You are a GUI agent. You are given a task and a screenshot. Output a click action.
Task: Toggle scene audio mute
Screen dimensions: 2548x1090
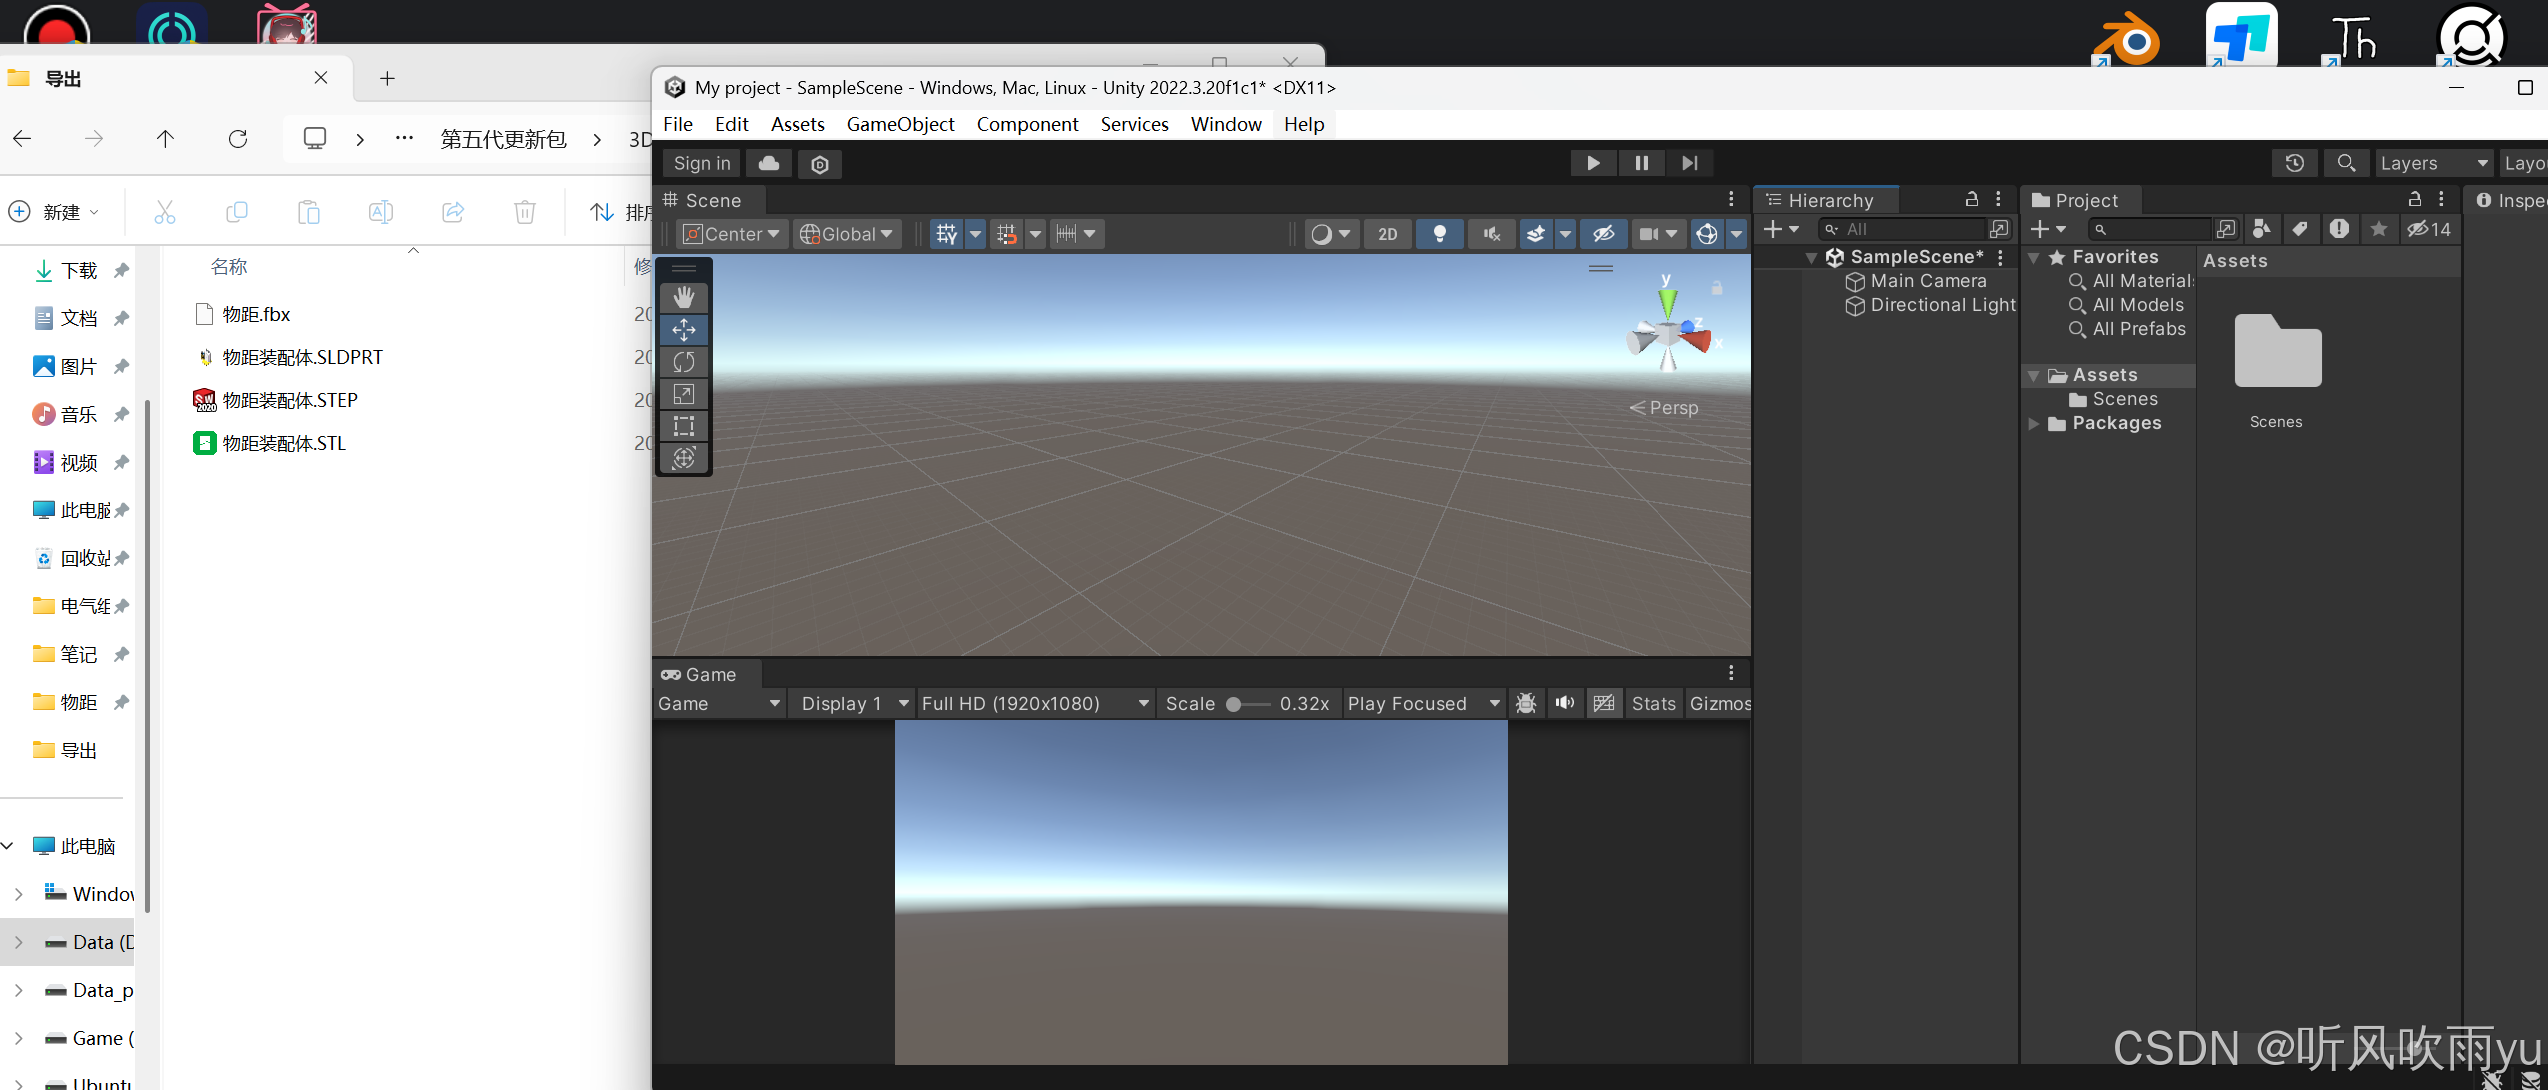coord(1491,234)
